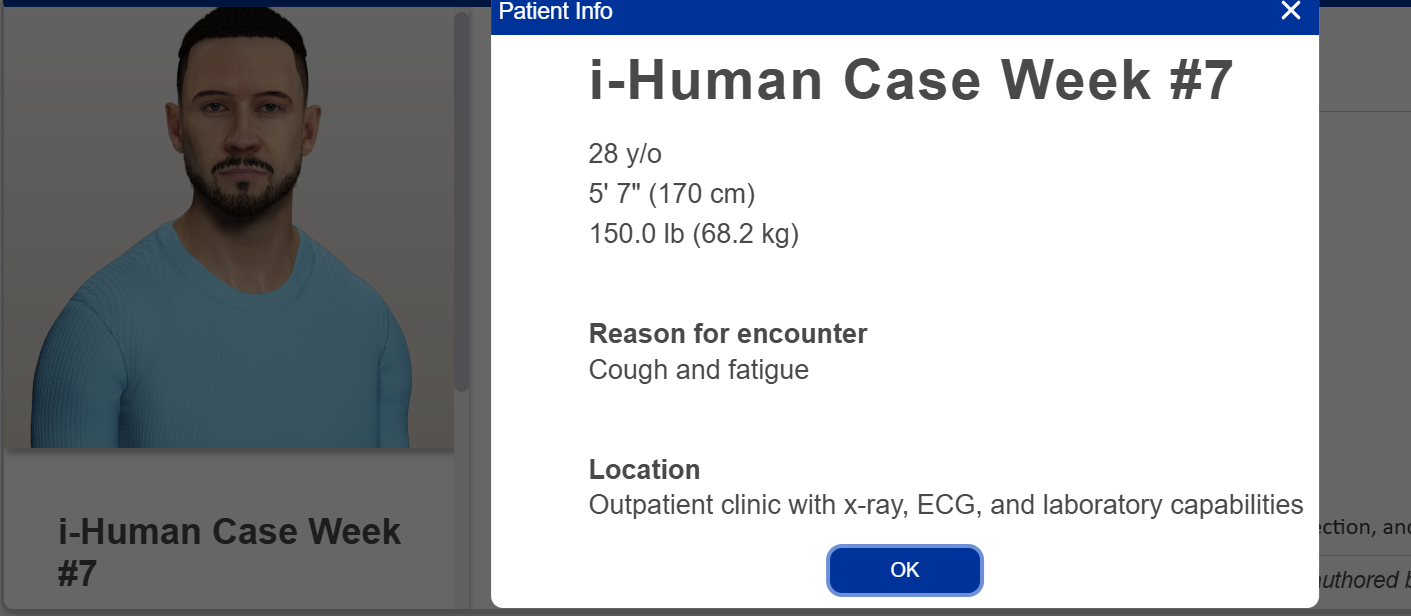Click the dialog heading i-Human Case Week #7
The width and height of the screenshot is (1411, 616).
pos(911,81)
